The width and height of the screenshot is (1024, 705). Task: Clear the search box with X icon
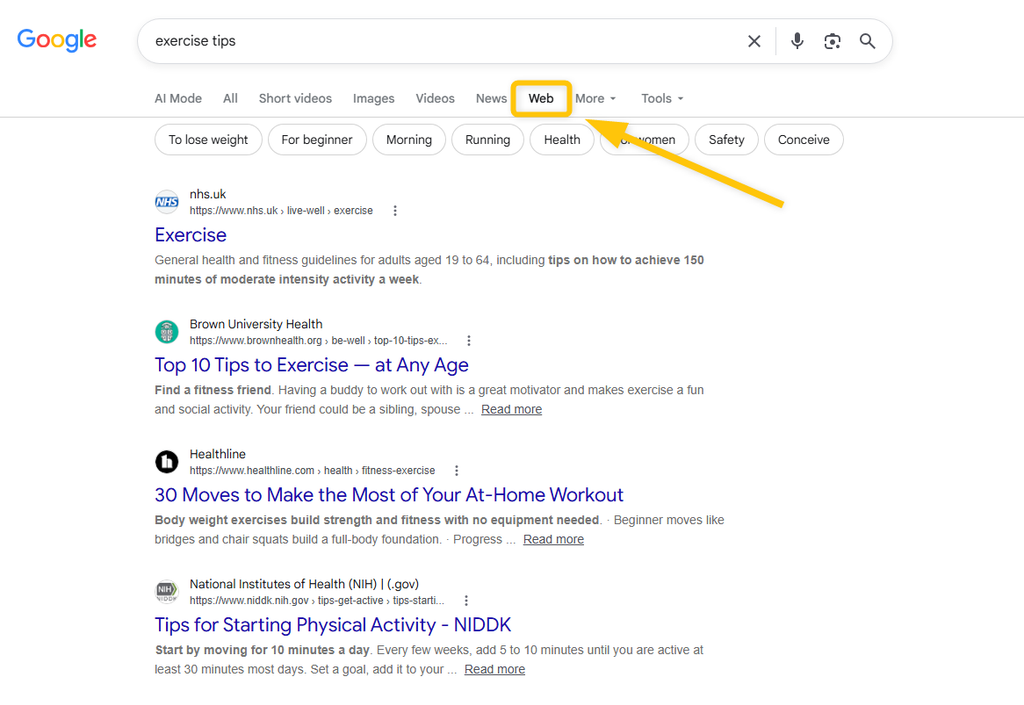point(754,41)
